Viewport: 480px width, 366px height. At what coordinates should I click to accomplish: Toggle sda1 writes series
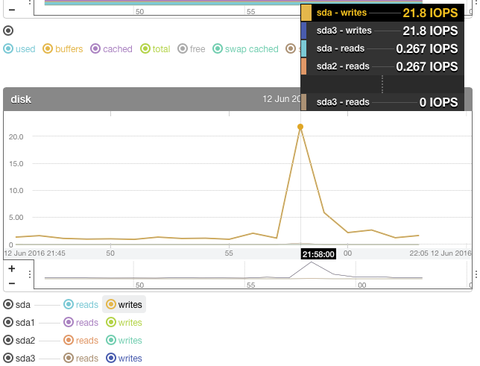[x=124, y=322]
